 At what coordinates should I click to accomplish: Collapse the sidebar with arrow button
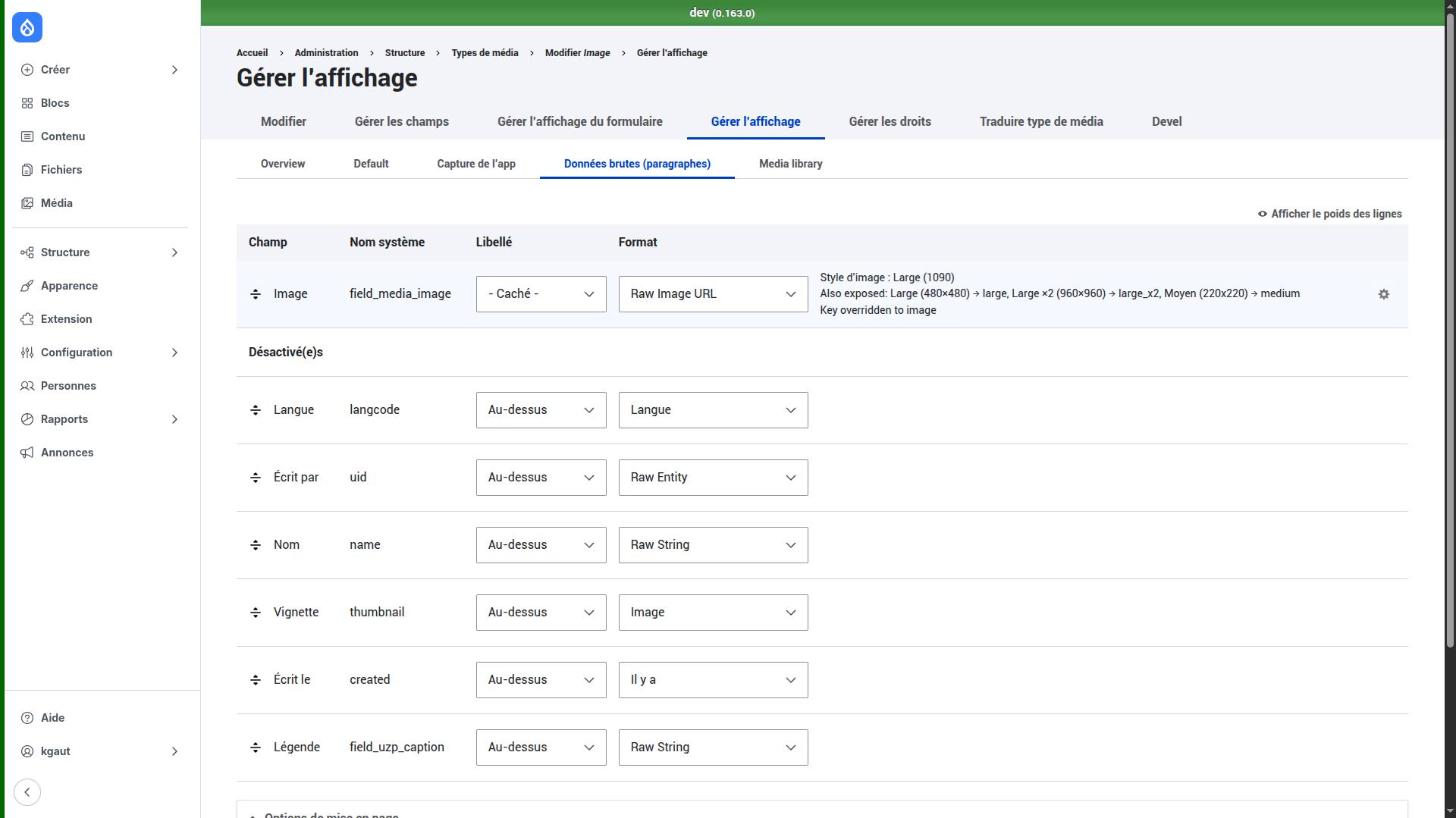pyautogui.click(x=27, y=792)
